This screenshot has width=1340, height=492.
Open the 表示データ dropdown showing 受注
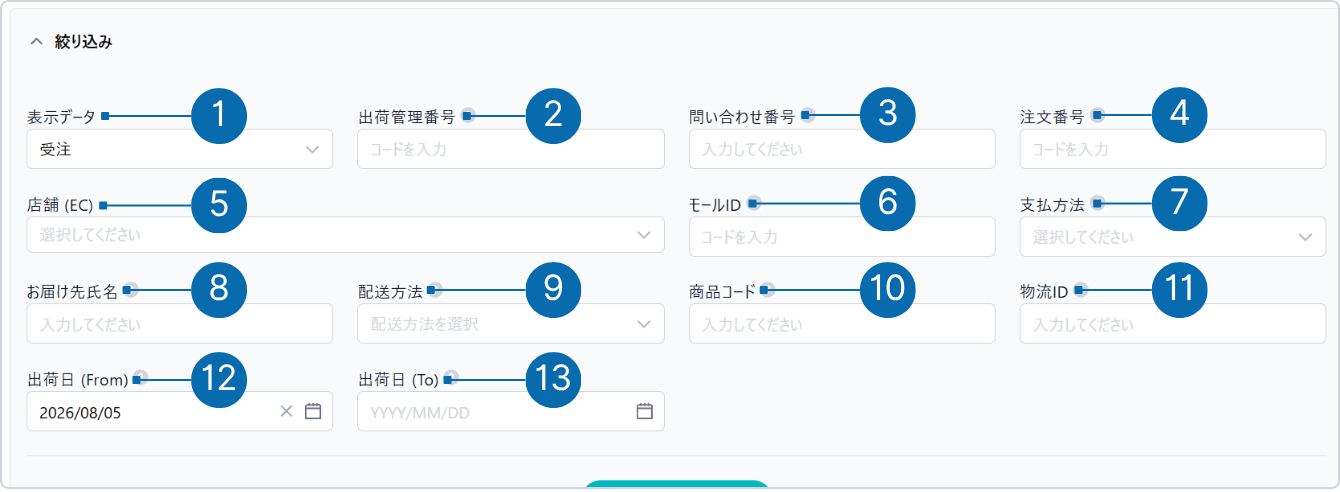coord(180,149)
